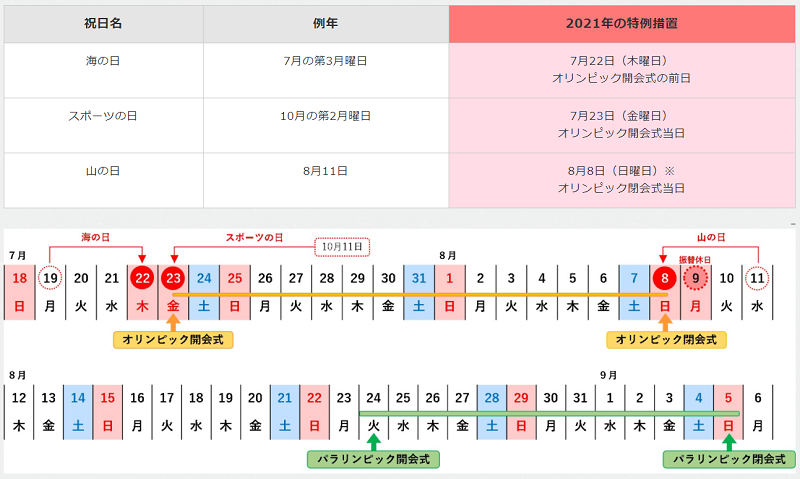Click the 2021年の特例措置 column header

621,23
